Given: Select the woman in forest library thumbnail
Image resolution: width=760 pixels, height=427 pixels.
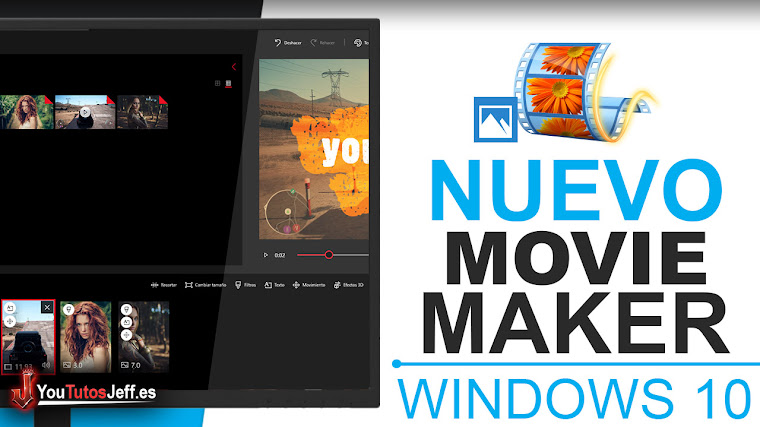Looking at the screenshot, I should (x=142, y=112).
